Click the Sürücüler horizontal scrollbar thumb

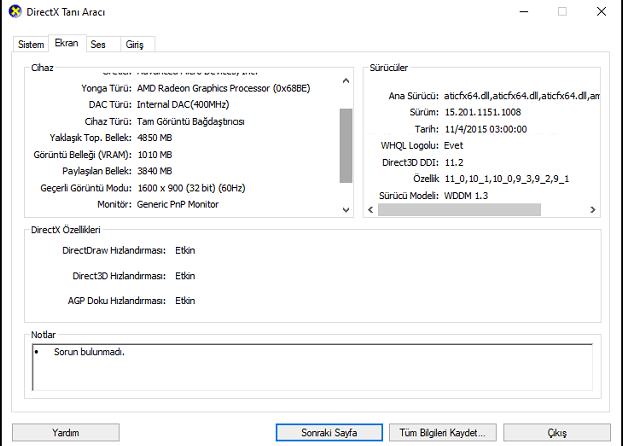[459, 210]
